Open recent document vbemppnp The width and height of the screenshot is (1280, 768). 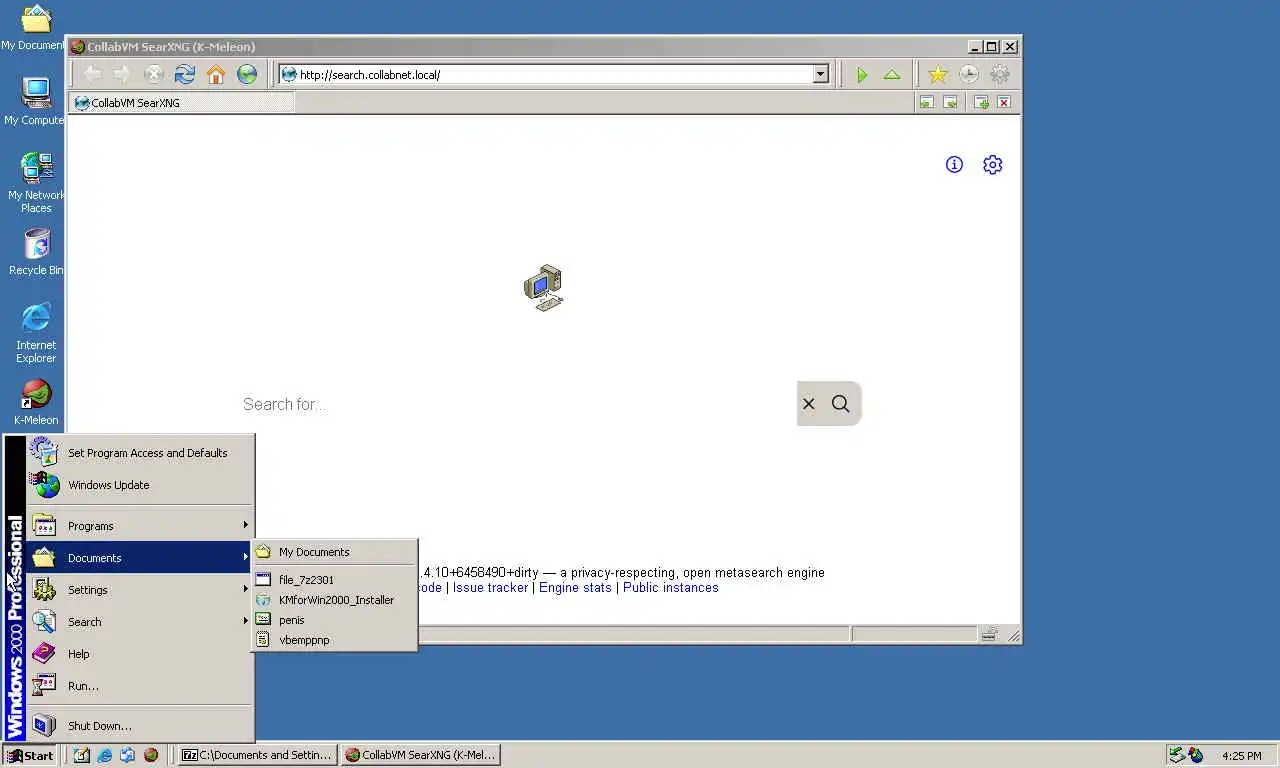pyautogui.click(x=334, y=640)
